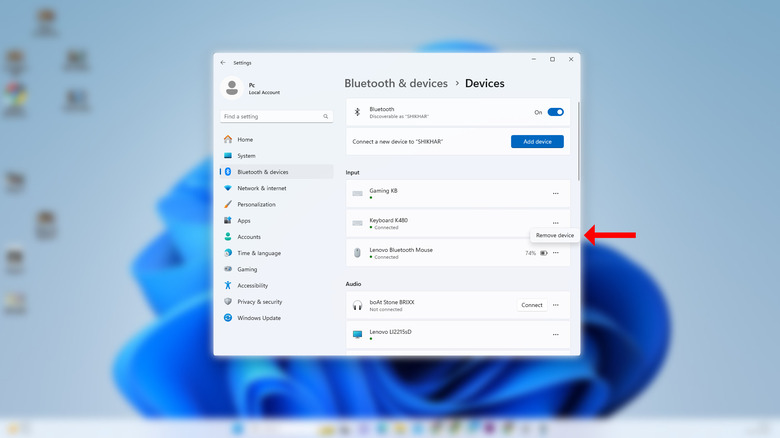Click the Lenovo Bluetooth Mouse icon

click(357, 253)
